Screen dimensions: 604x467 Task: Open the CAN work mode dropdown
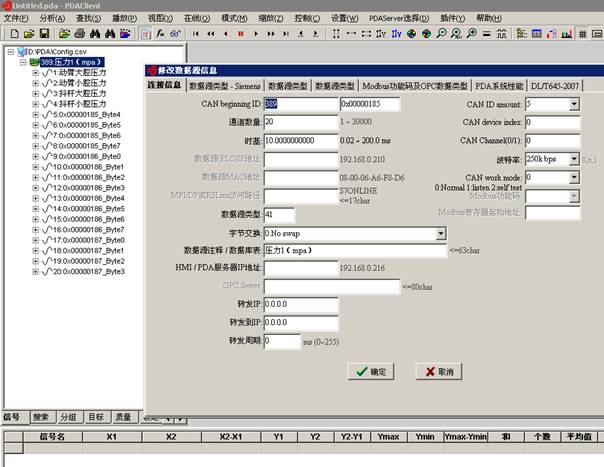click(x=574, y=177)
